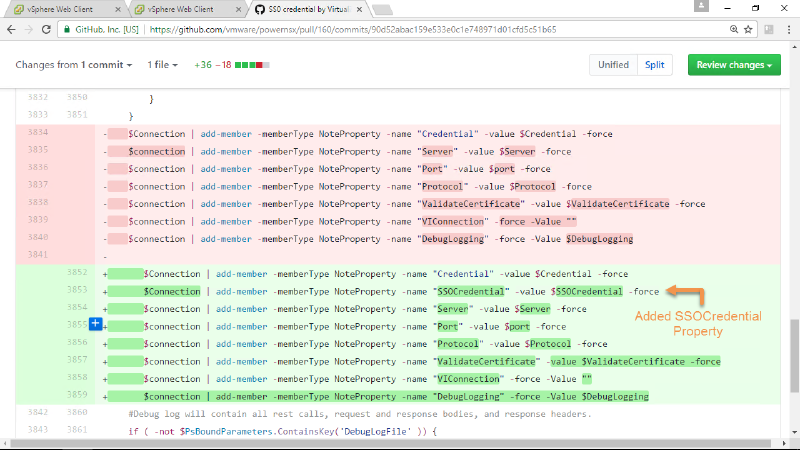Open the zoom magnifier icon in address bar
The width and height of the screenshot is (800, 450).
[x=734, y=30]
